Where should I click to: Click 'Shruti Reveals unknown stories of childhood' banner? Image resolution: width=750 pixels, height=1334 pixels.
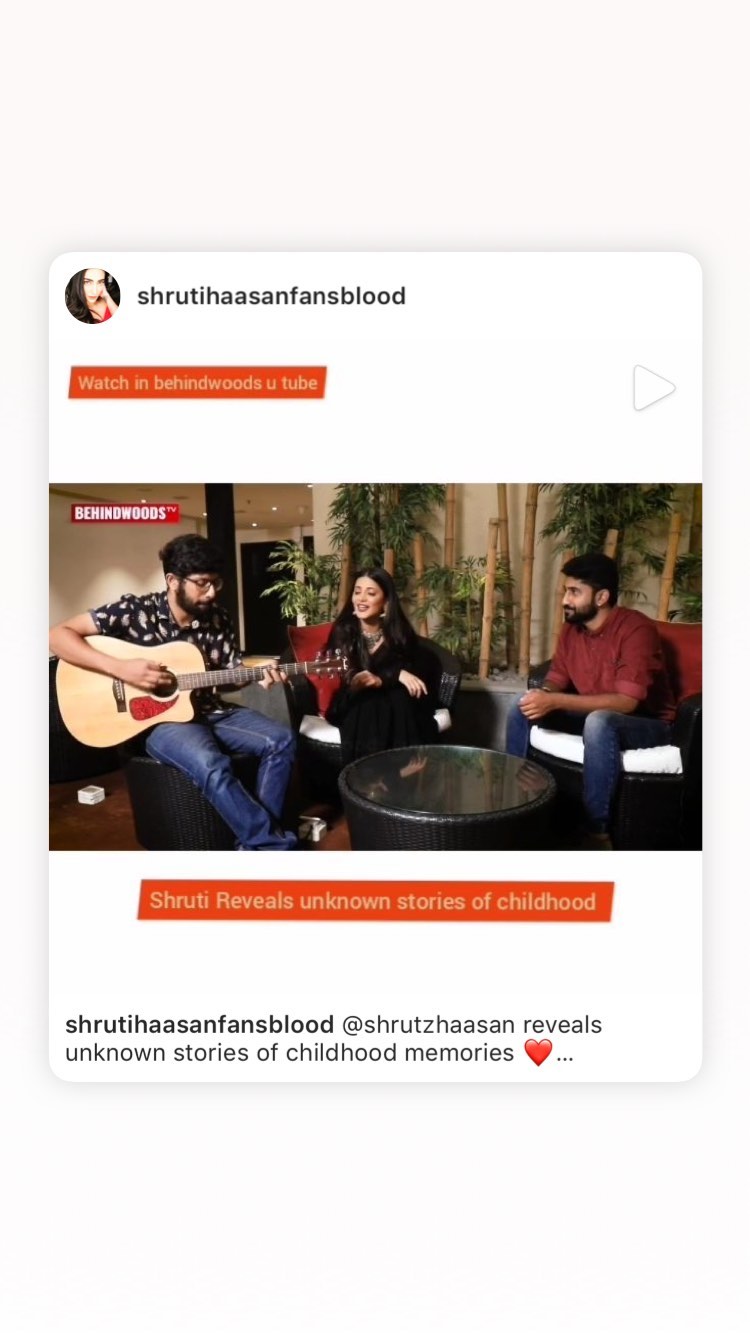coord(374,901)
